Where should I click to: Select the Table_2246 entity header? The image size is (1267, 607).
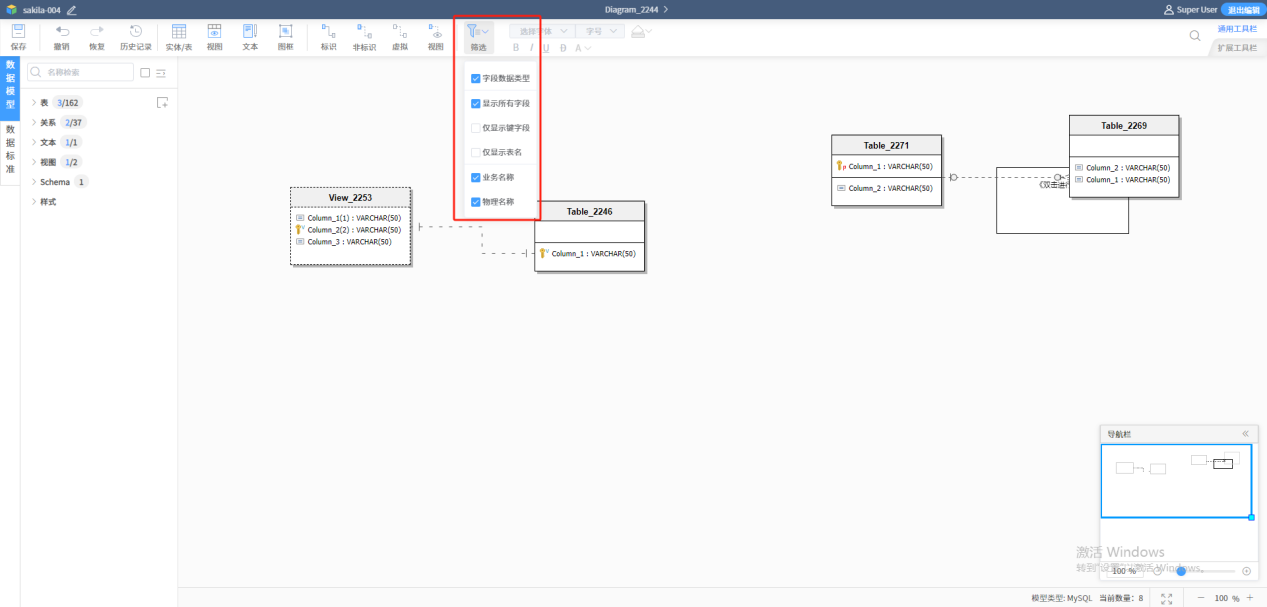coord(589,211)
